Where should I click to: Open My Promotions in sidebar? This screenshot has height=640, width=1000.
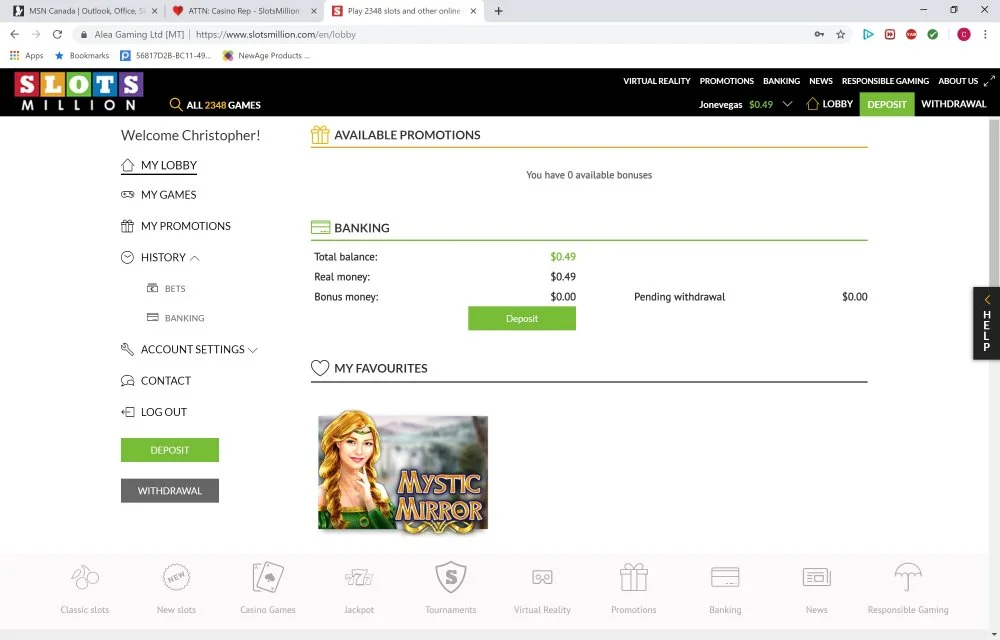pos(176,226)
